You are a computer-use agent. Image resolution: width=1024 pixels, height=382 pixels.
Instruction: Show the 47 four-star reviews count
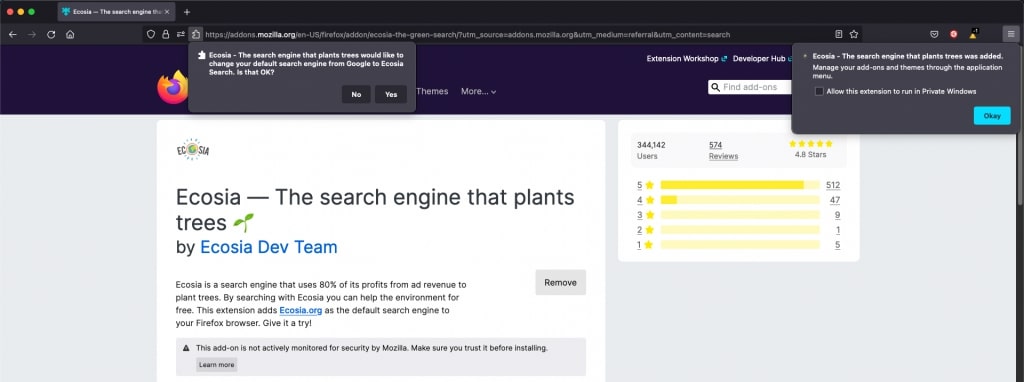pyautogui.click(x=835, y=200)
